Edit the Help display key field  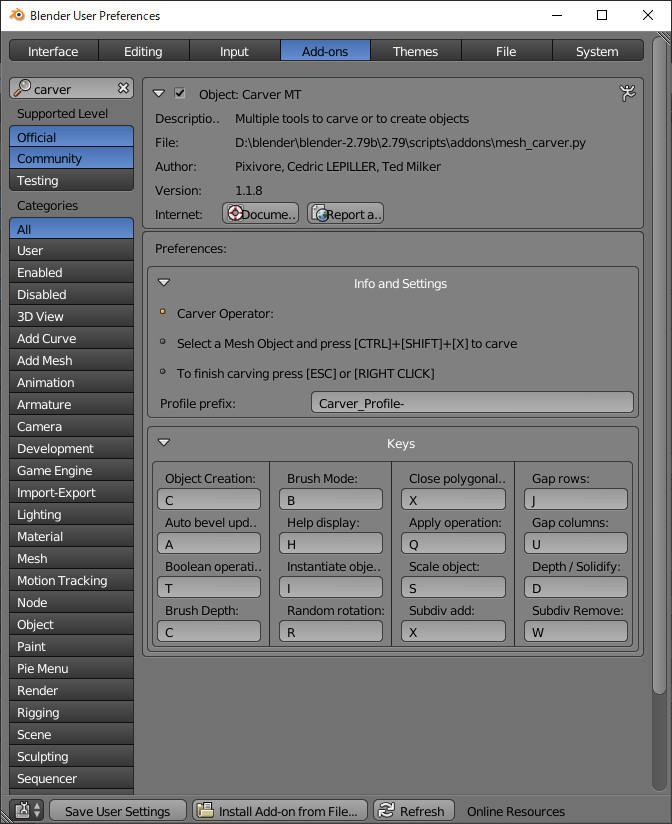331,544
